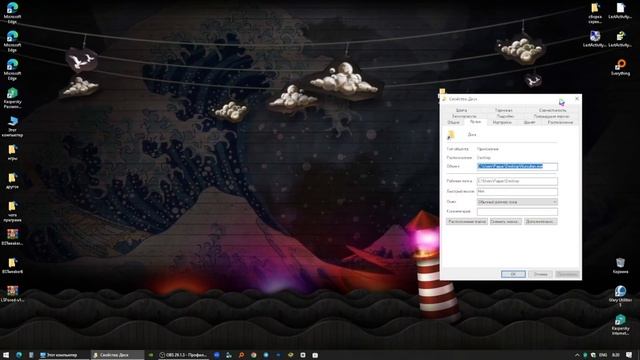Viewport: 640px width, 360px height.
Task: Switch to the Общие tab
Action: coord(453,122)
